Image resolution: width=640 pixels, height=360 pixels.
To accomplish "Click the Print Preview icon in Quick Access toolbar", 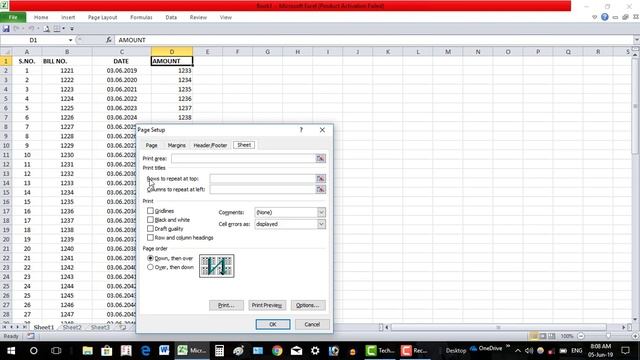I will click(x=47, y=29).
